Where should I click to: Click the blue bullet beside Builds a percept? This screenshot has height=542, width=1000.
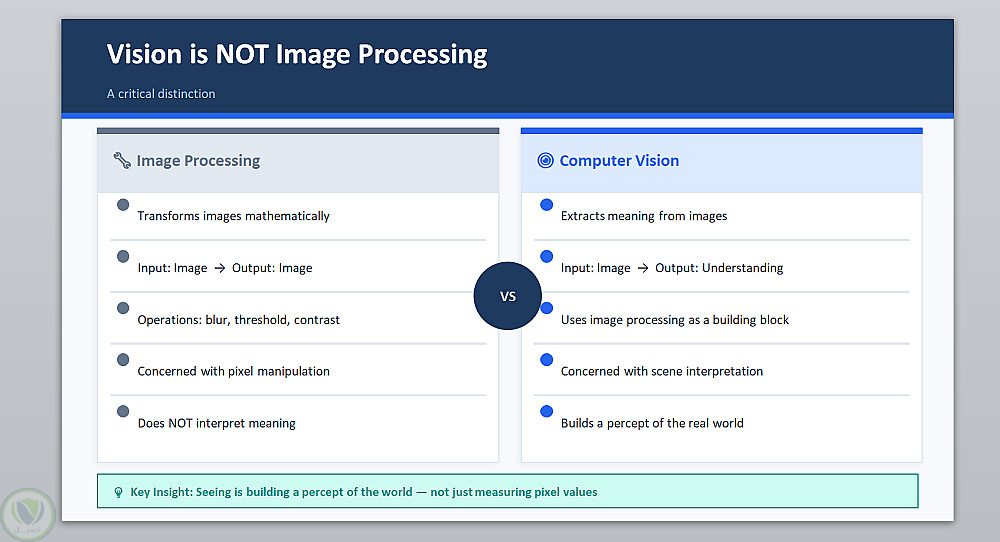(x=546, y=411)
